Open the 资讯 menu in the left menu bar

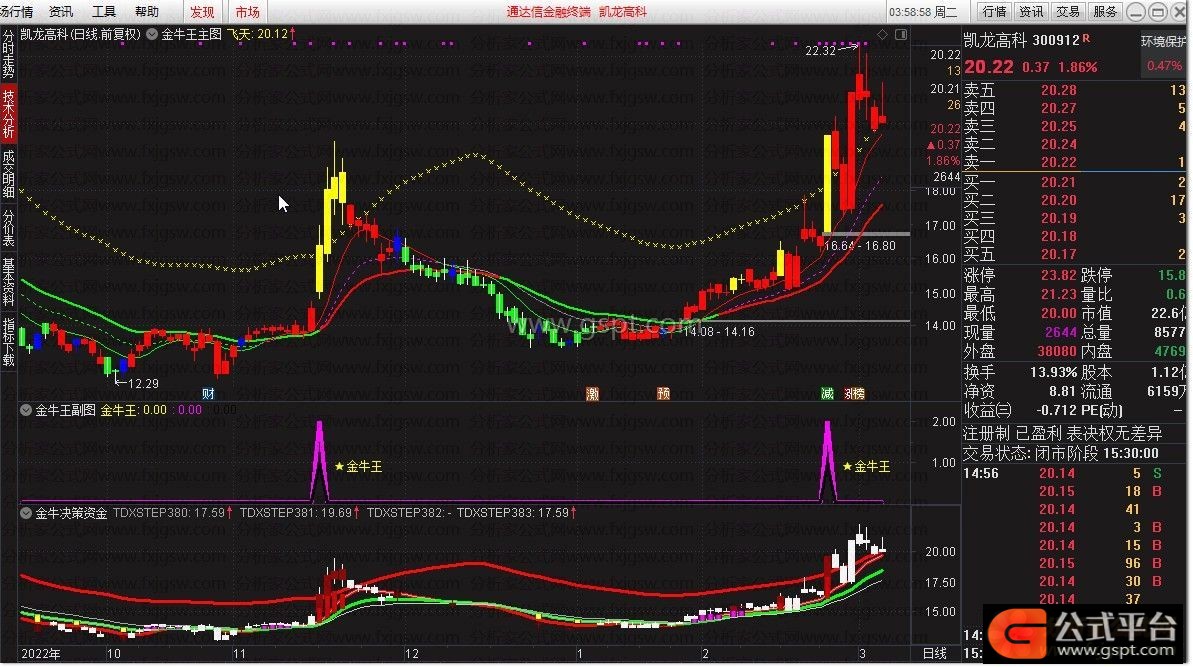coord(61,11)
